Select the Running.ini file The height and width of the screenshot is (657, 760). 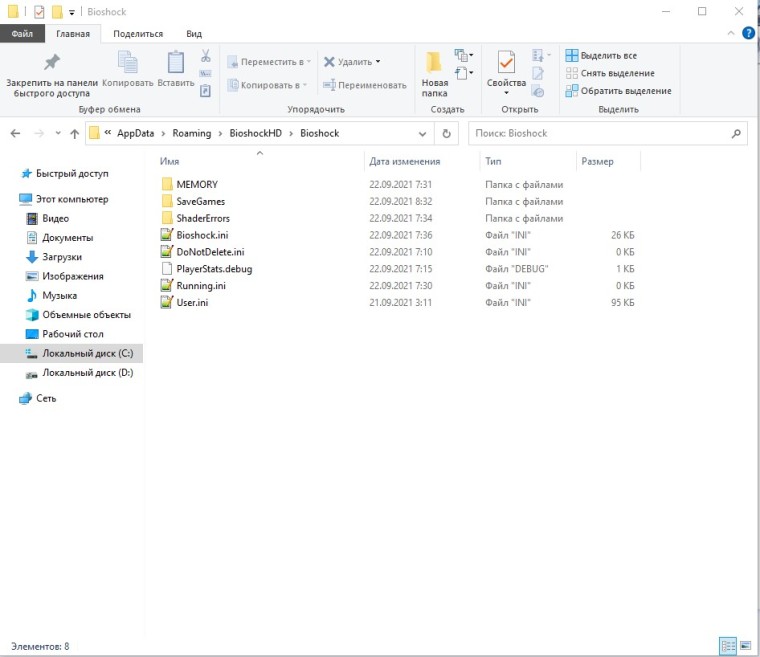tap(201, 286)
